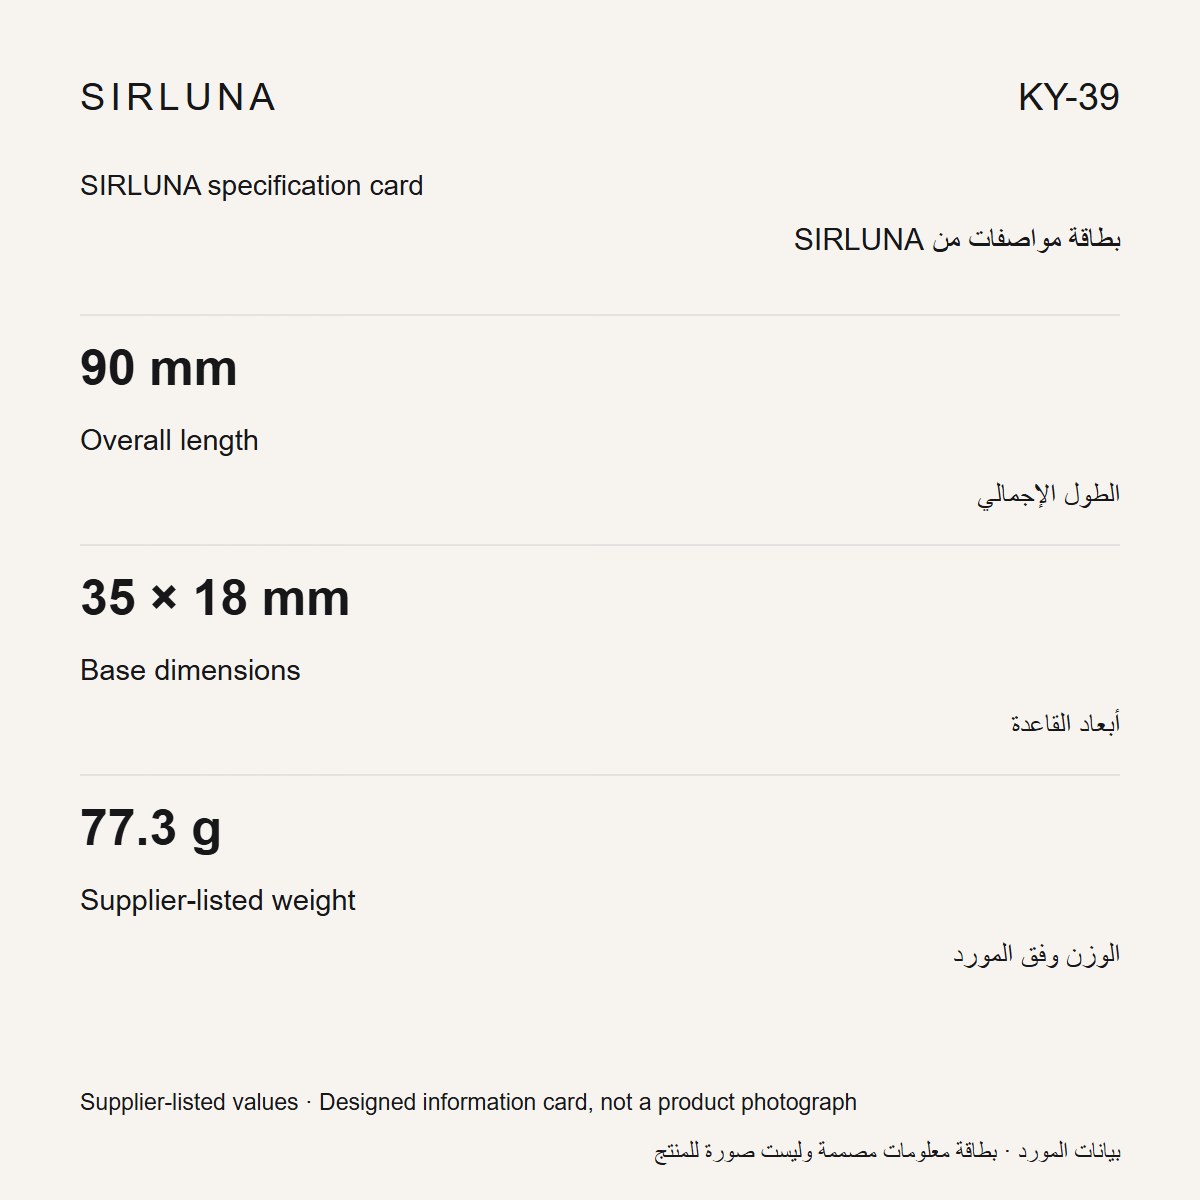Select the 90 mm value
Screen dimensions: 1200x1200
point(159,368)
